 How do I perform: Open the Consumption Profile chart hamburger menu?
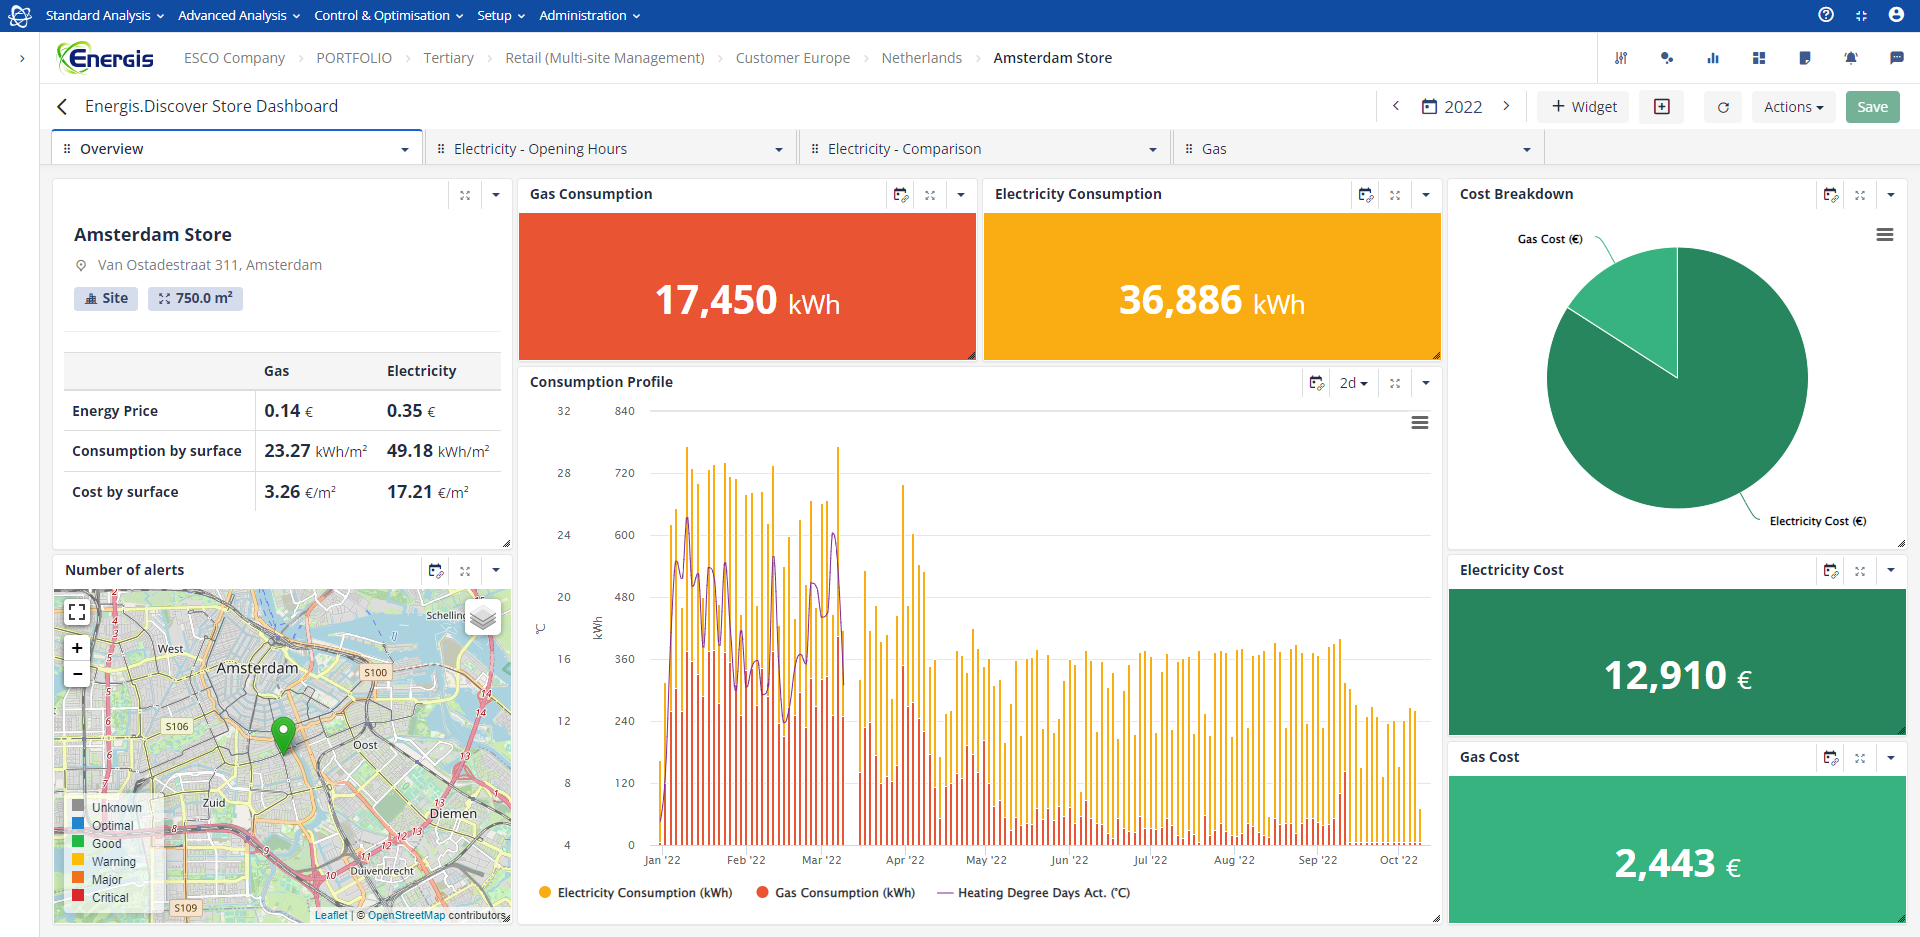point(1420,423)
